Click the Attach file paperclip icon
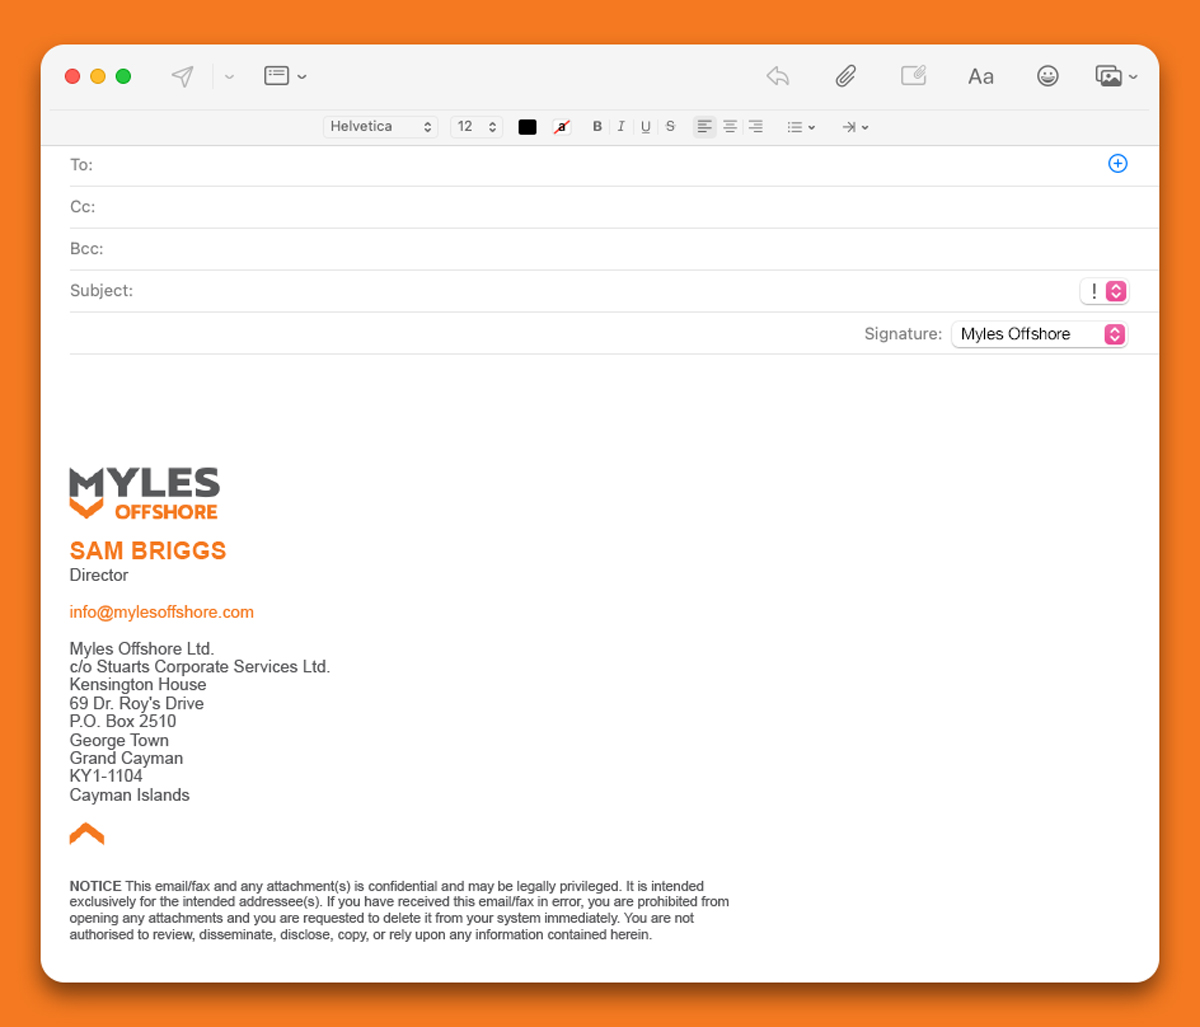 tap(846, 76)
